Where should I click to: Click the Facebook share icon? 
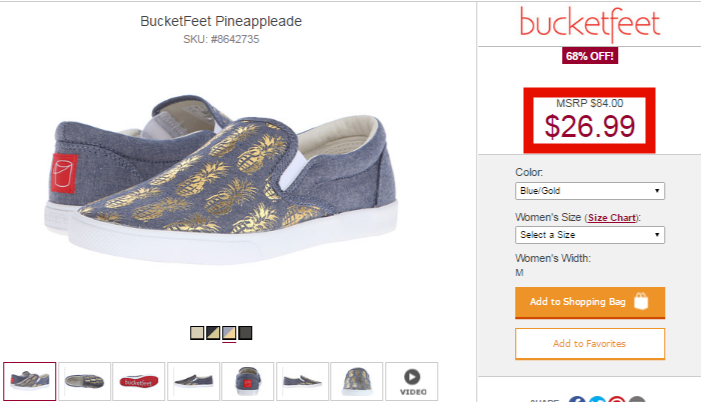pos(577,399)
